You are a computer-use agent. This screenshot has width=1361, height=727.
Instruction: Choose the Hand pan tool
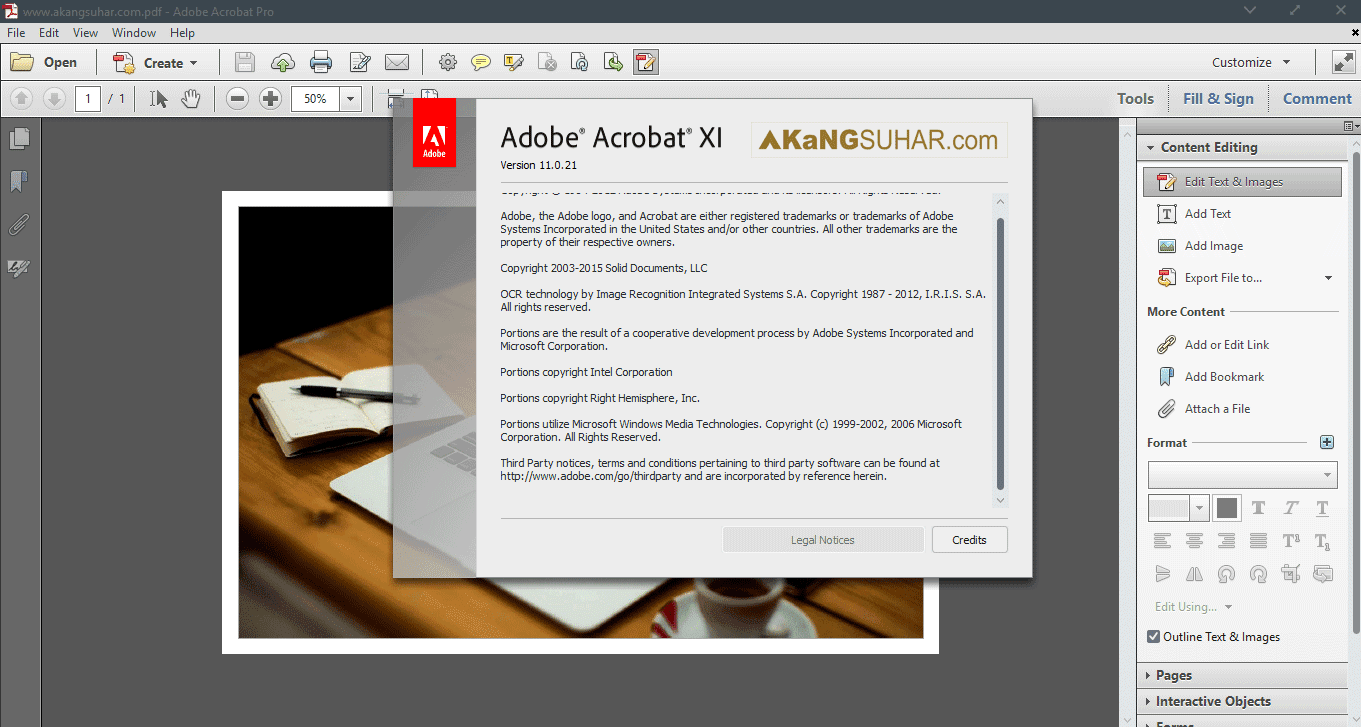(191, 98)
